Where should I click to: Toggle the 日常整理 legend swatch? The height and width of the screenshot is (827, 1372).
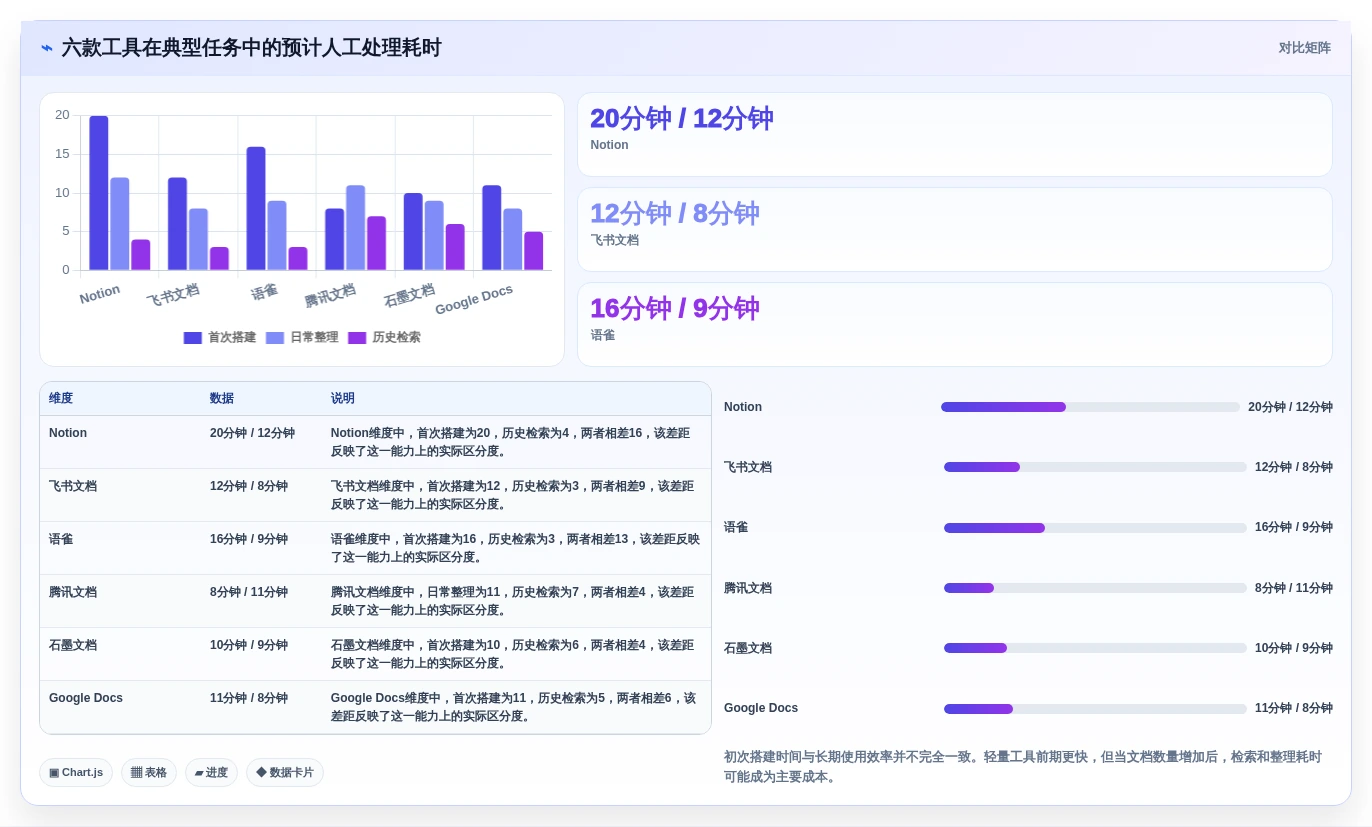point(275,338)
